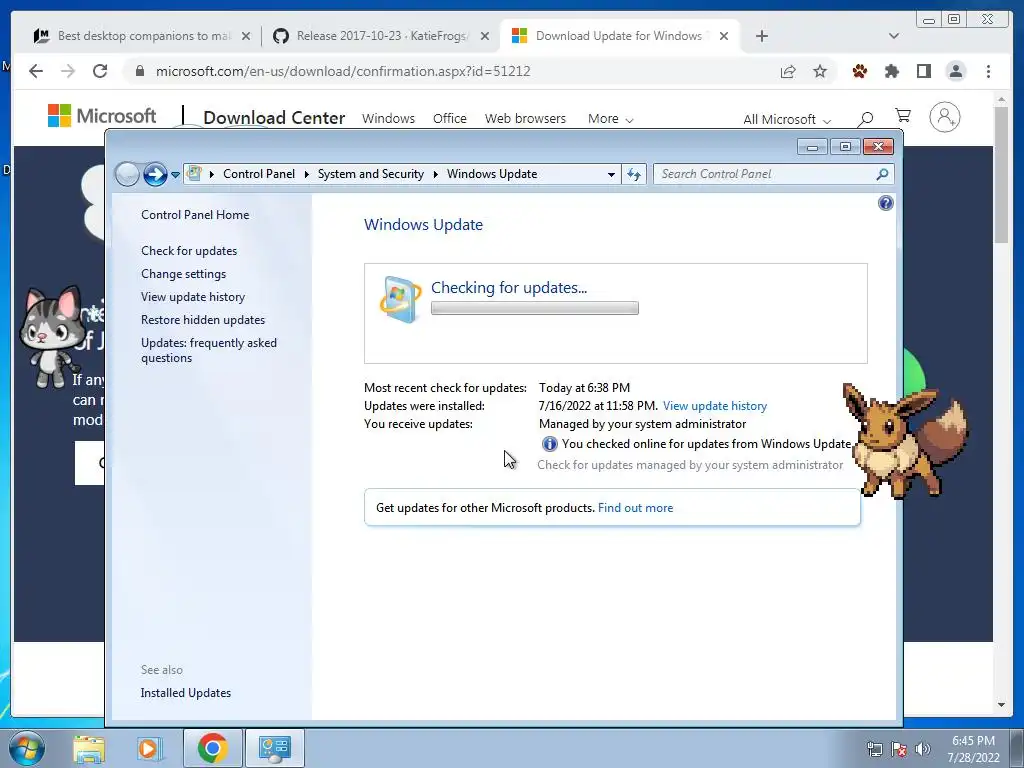Click the System and Security breadcrumb
Image resolution: width=1024 pixels, height=768 pixels.
pos(370,174)
